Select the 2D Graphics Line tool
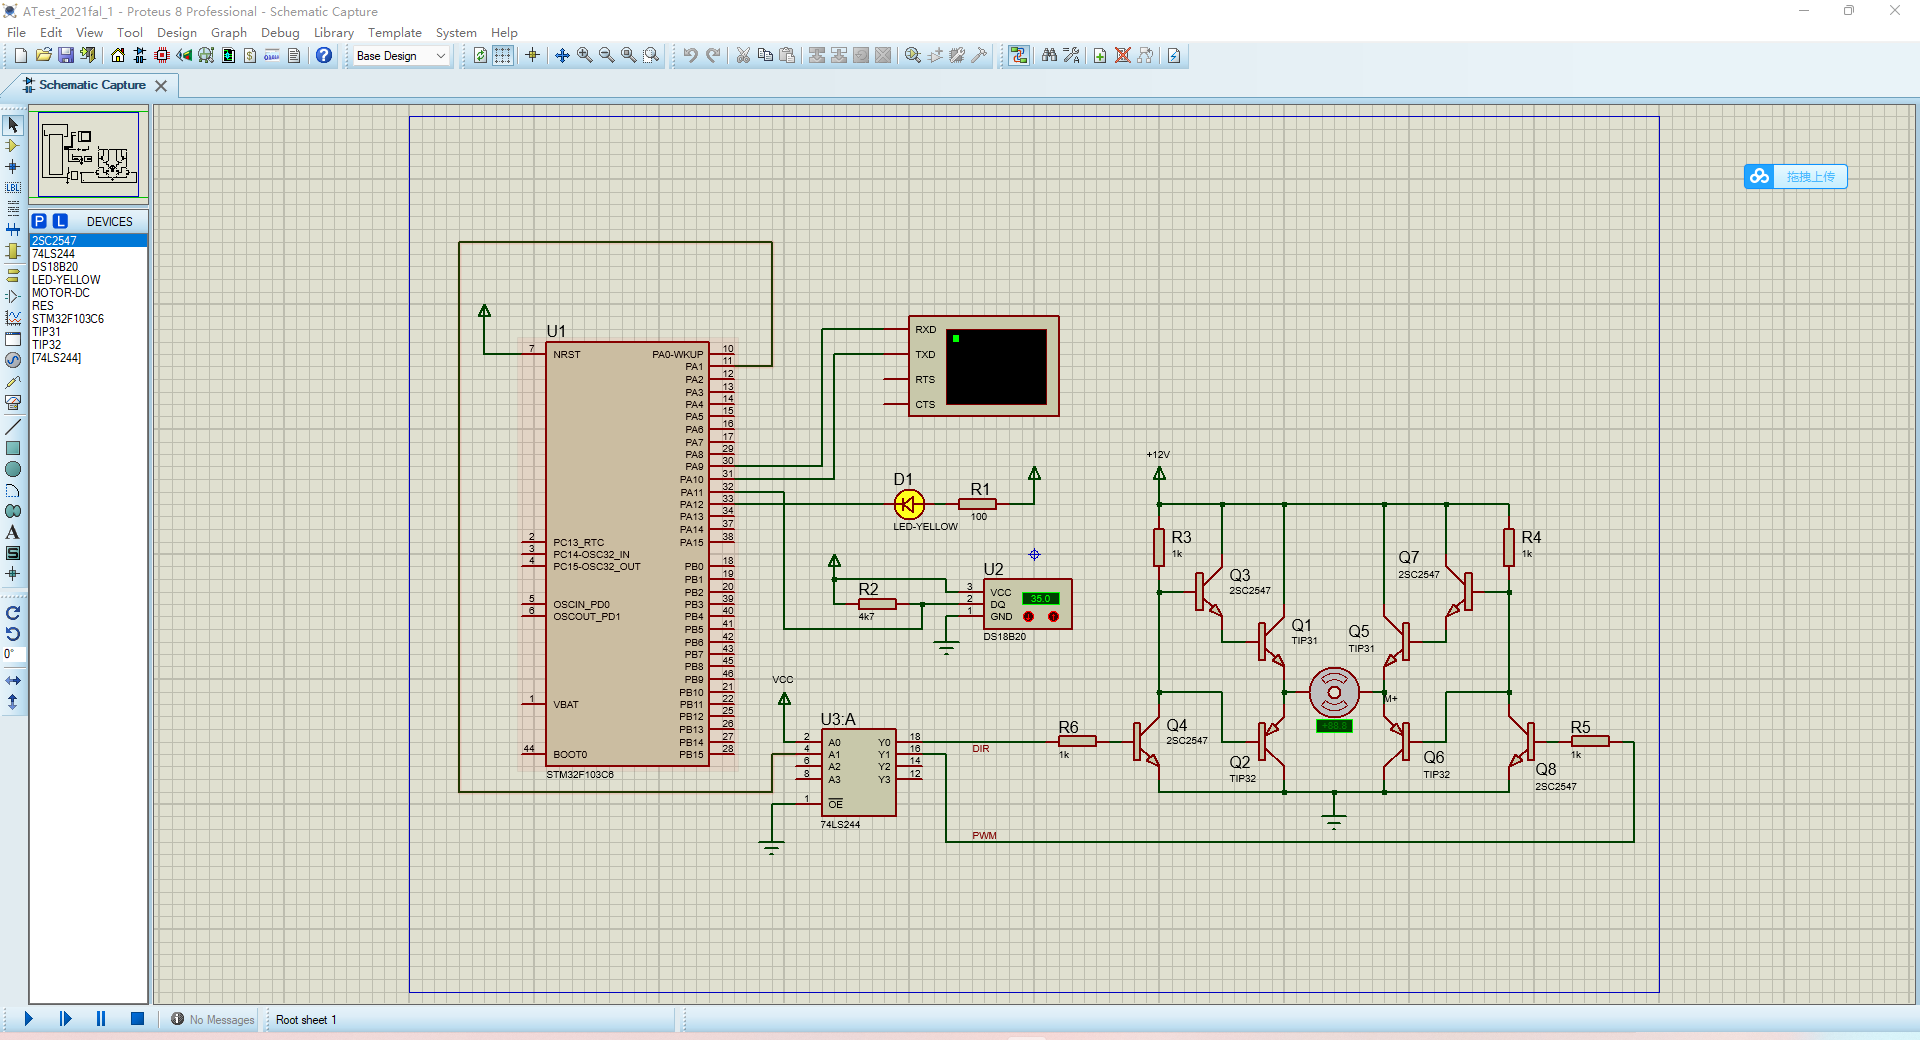The width and height of the screenshot is (1920, 1040). [13, 427]
